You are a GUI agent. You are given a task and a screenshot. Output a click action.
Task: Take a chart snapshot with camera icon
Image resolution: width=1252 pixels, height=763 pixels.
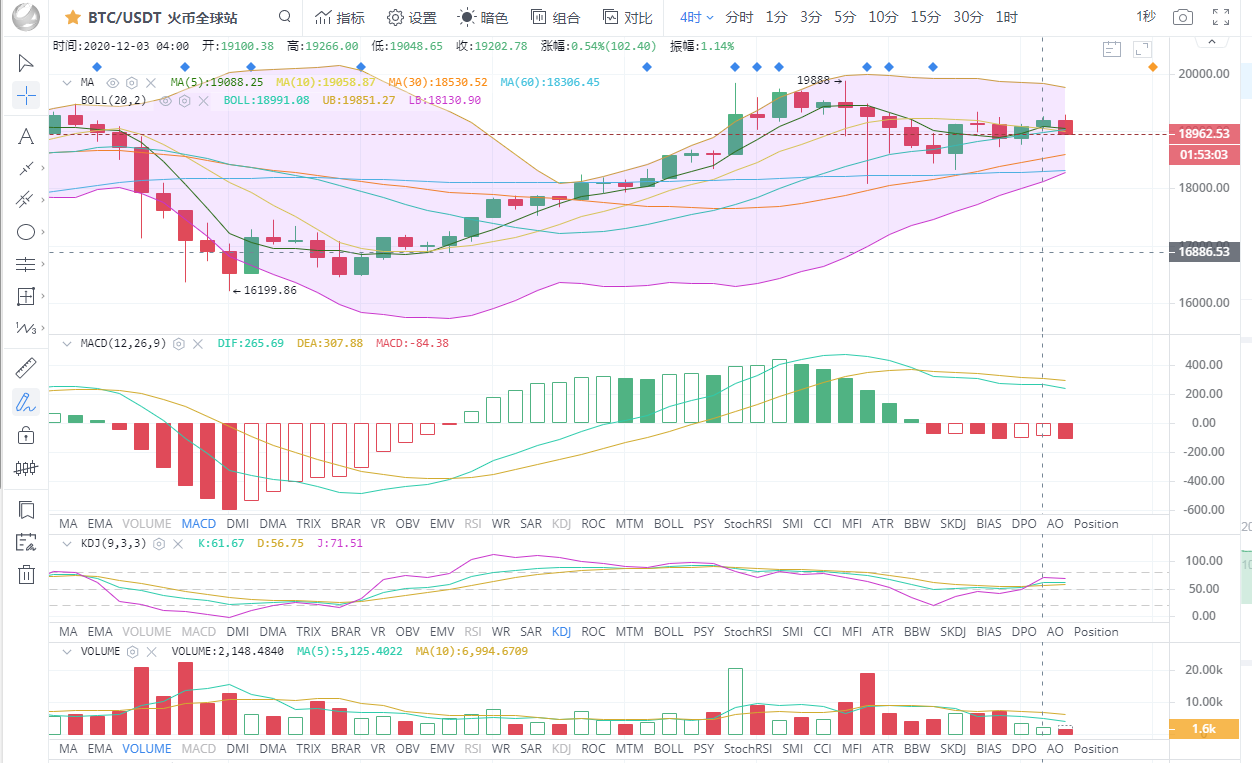[1183, 17]
